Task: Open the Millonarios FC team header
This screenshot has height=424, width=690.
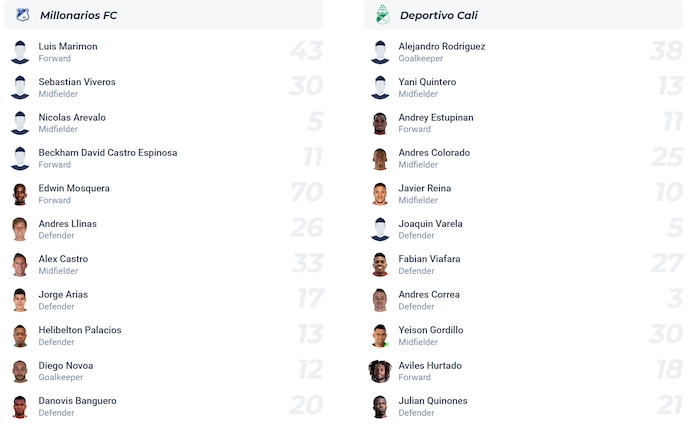Action: pyautogui.click(x=78, y=15)
